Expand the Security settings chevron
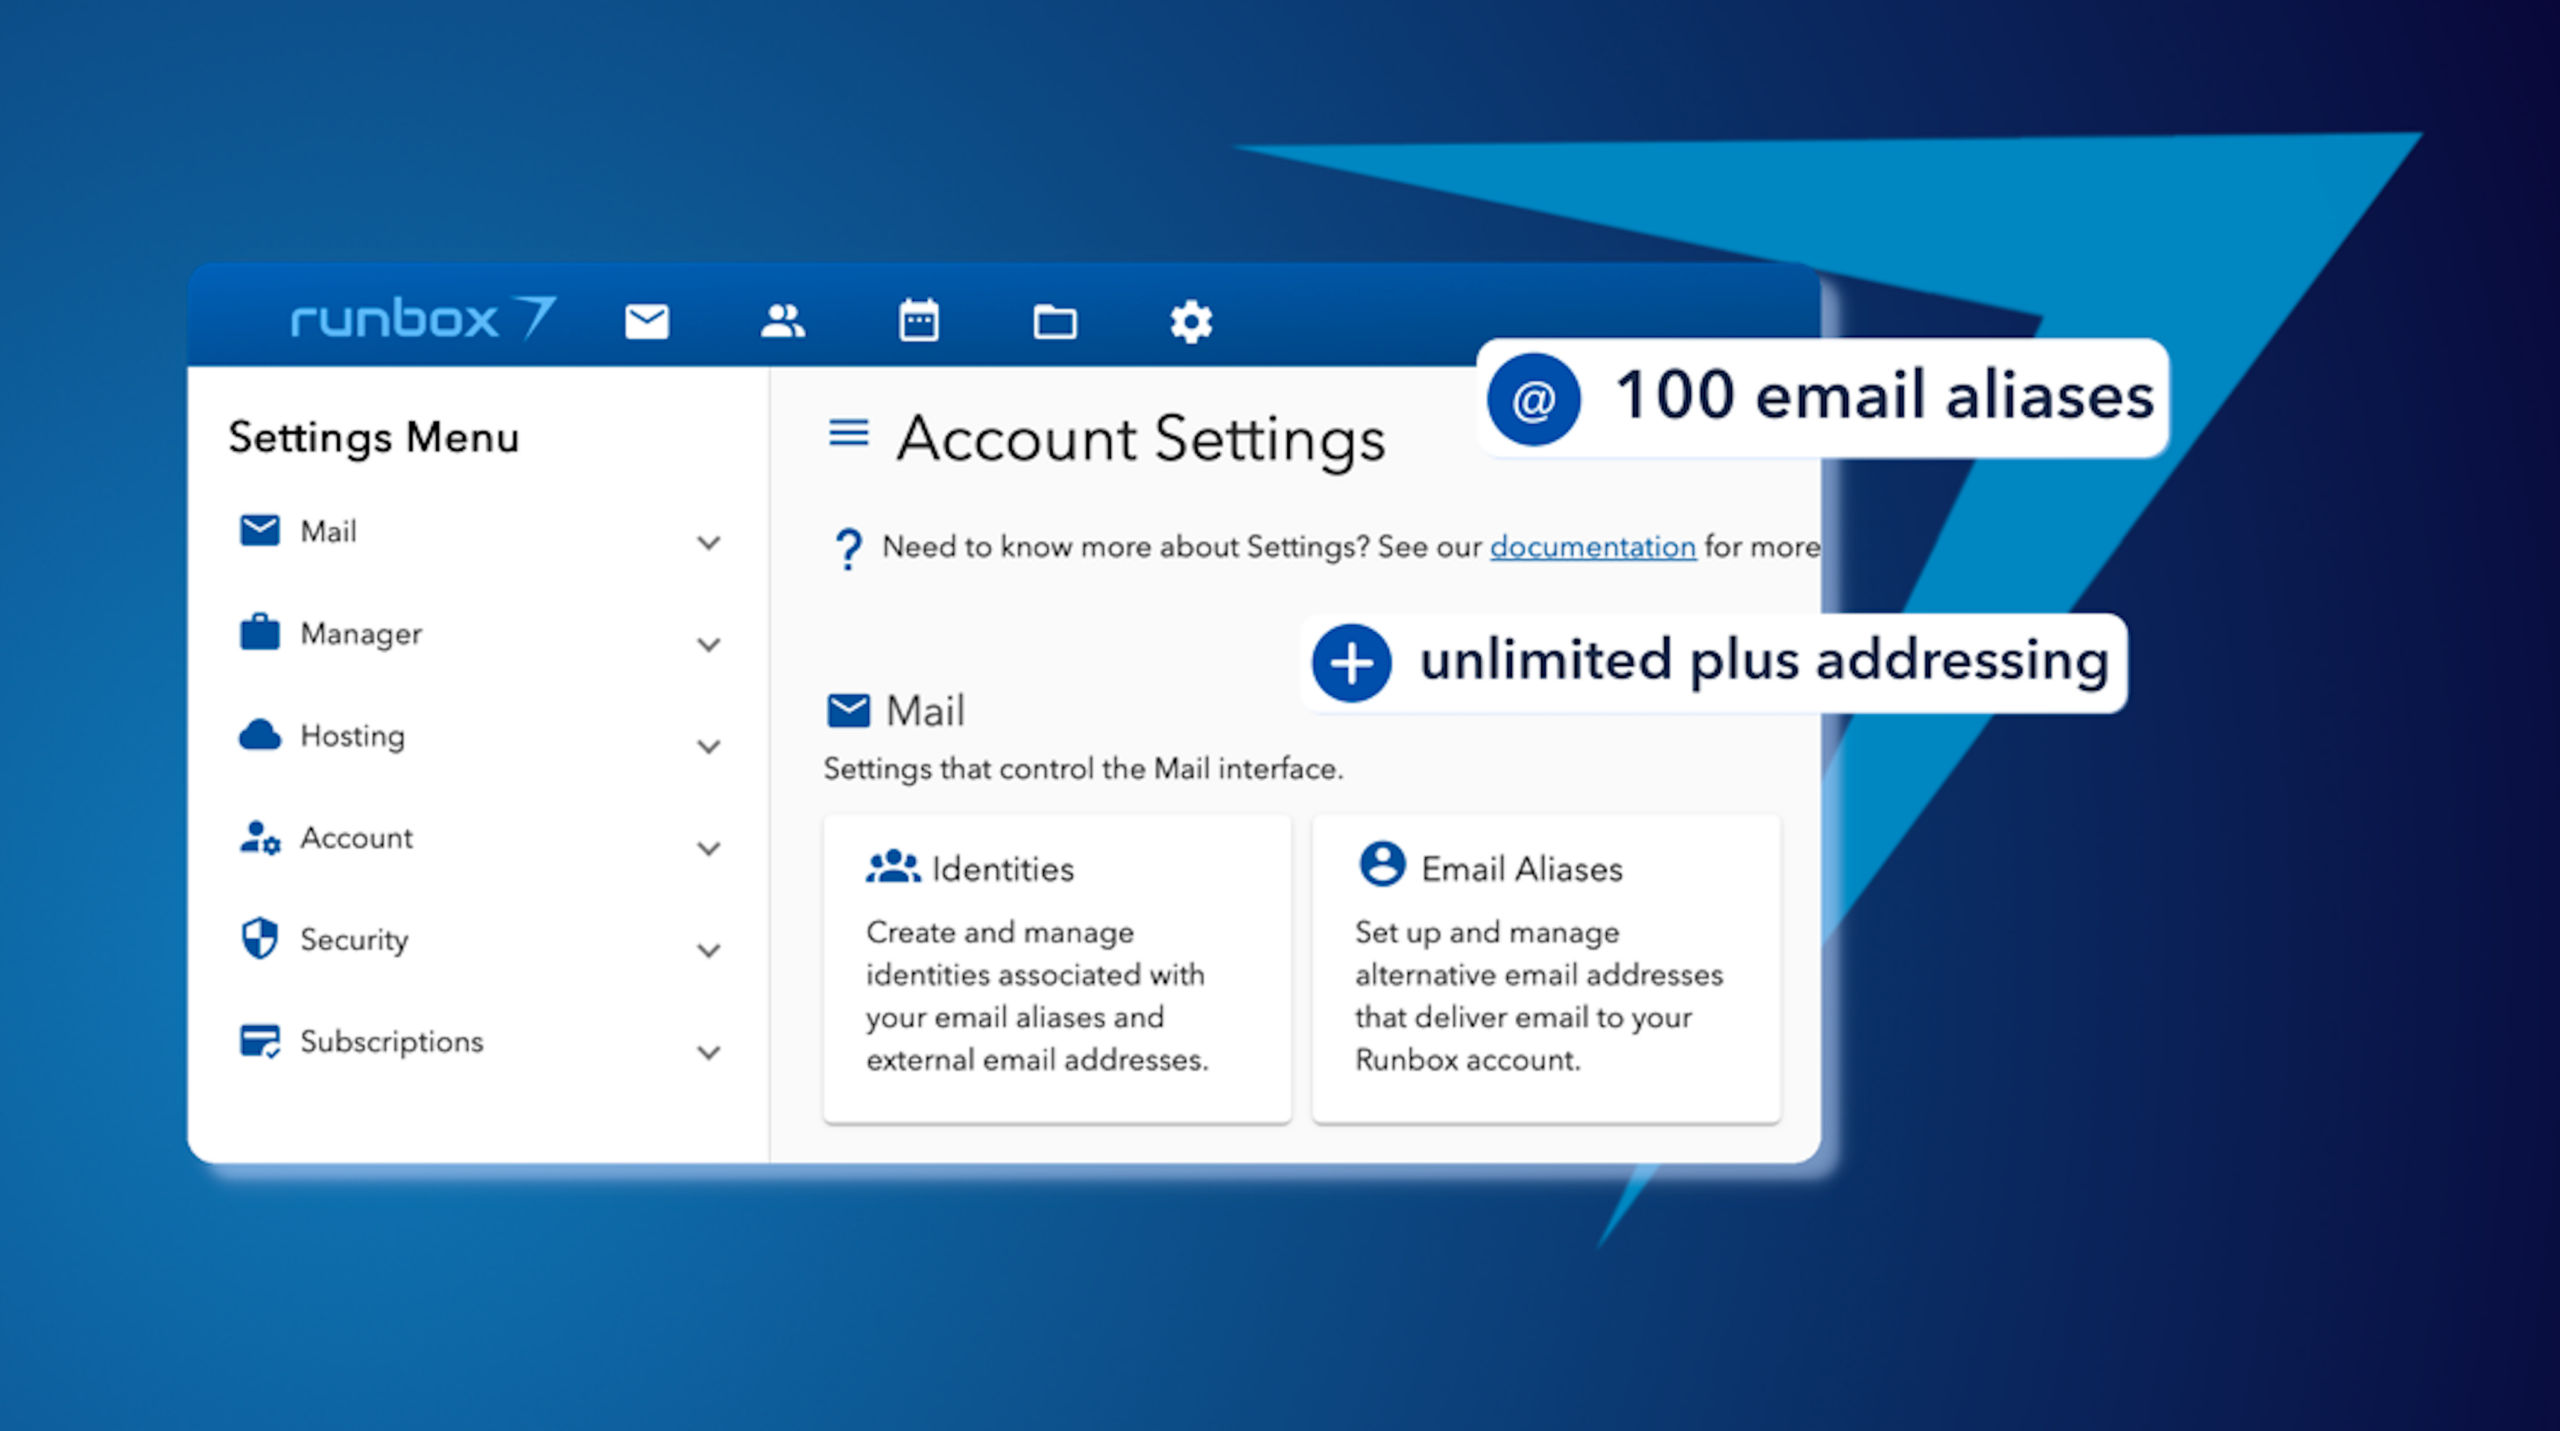The width and height of the screenshot is (2560, 1431). [709, 951]
